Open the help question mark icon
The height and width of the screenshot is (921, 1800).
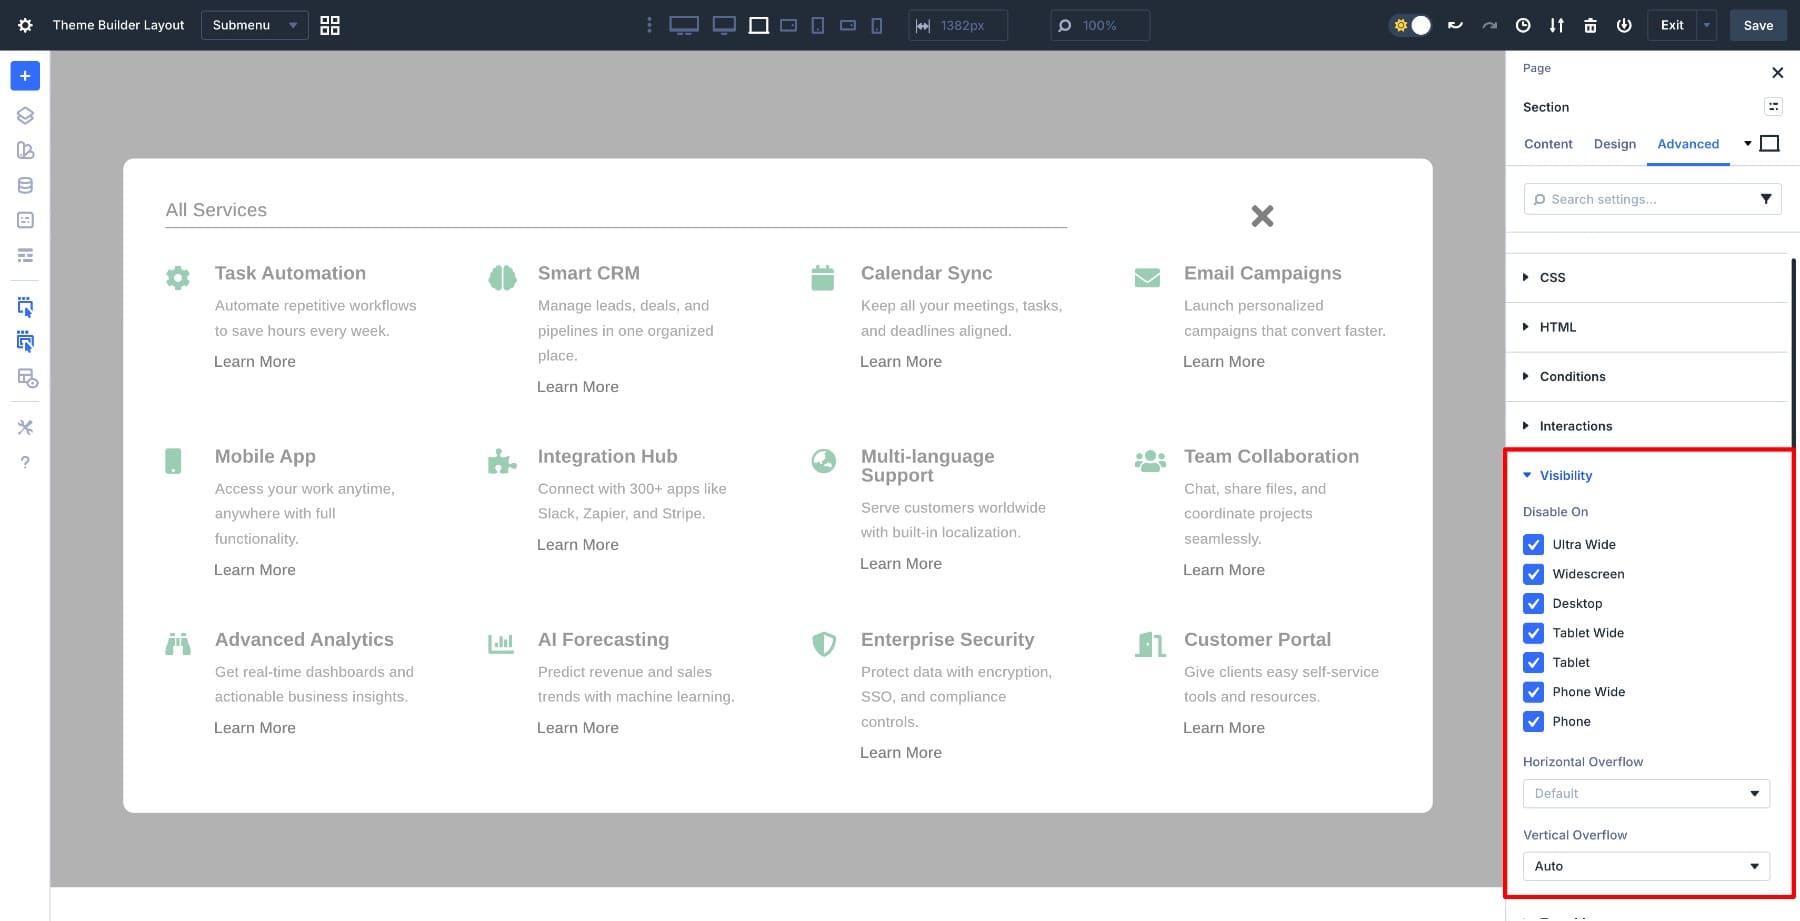[x=25, y=462]
